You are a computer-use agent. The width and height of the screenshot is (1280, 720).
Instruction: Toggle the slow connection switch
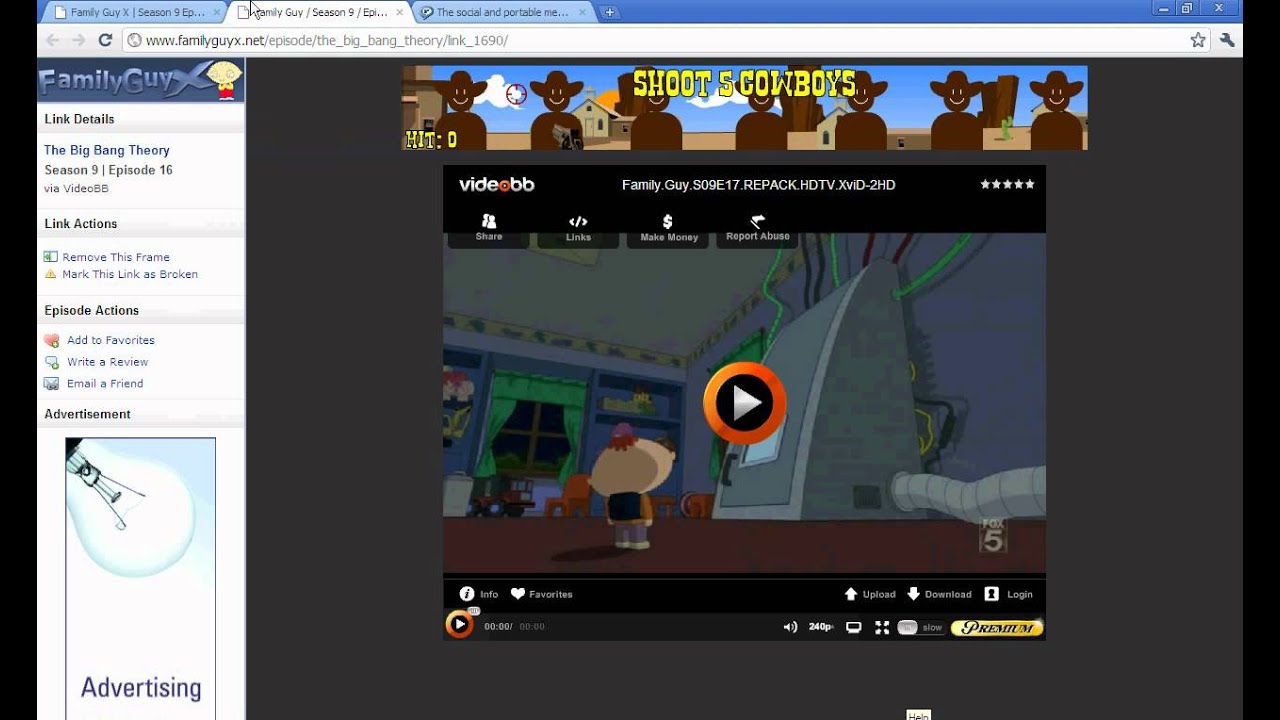pos(919,627)
